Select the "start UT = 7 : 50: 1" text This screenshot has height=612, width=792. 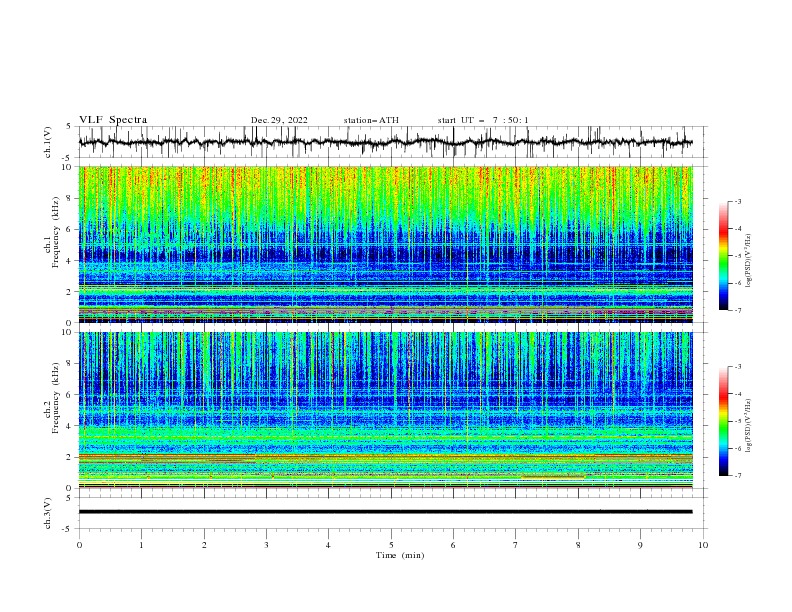[483, 120]
